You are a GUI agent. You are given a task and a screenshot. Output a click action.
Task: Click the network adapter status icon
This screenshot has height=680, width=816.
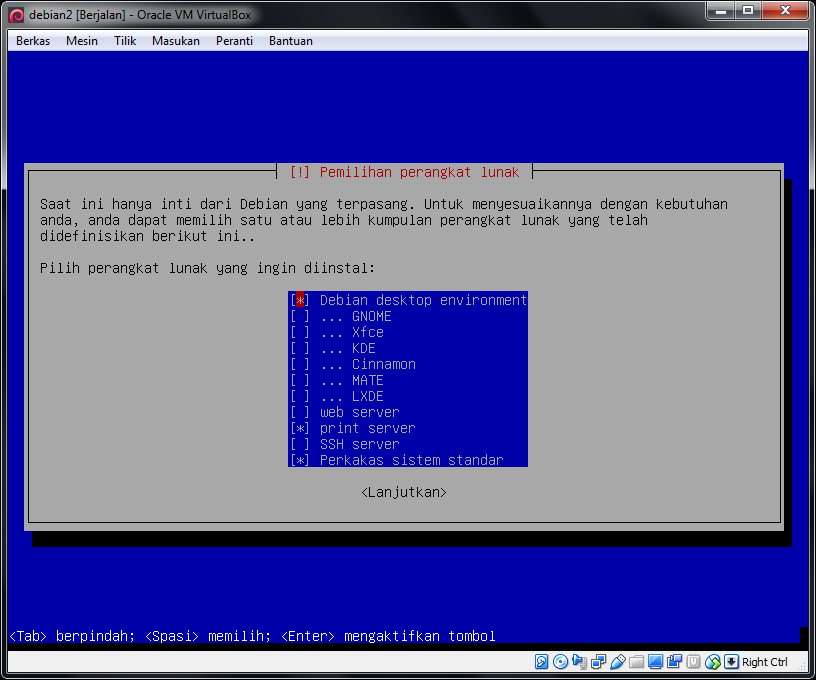598,662
